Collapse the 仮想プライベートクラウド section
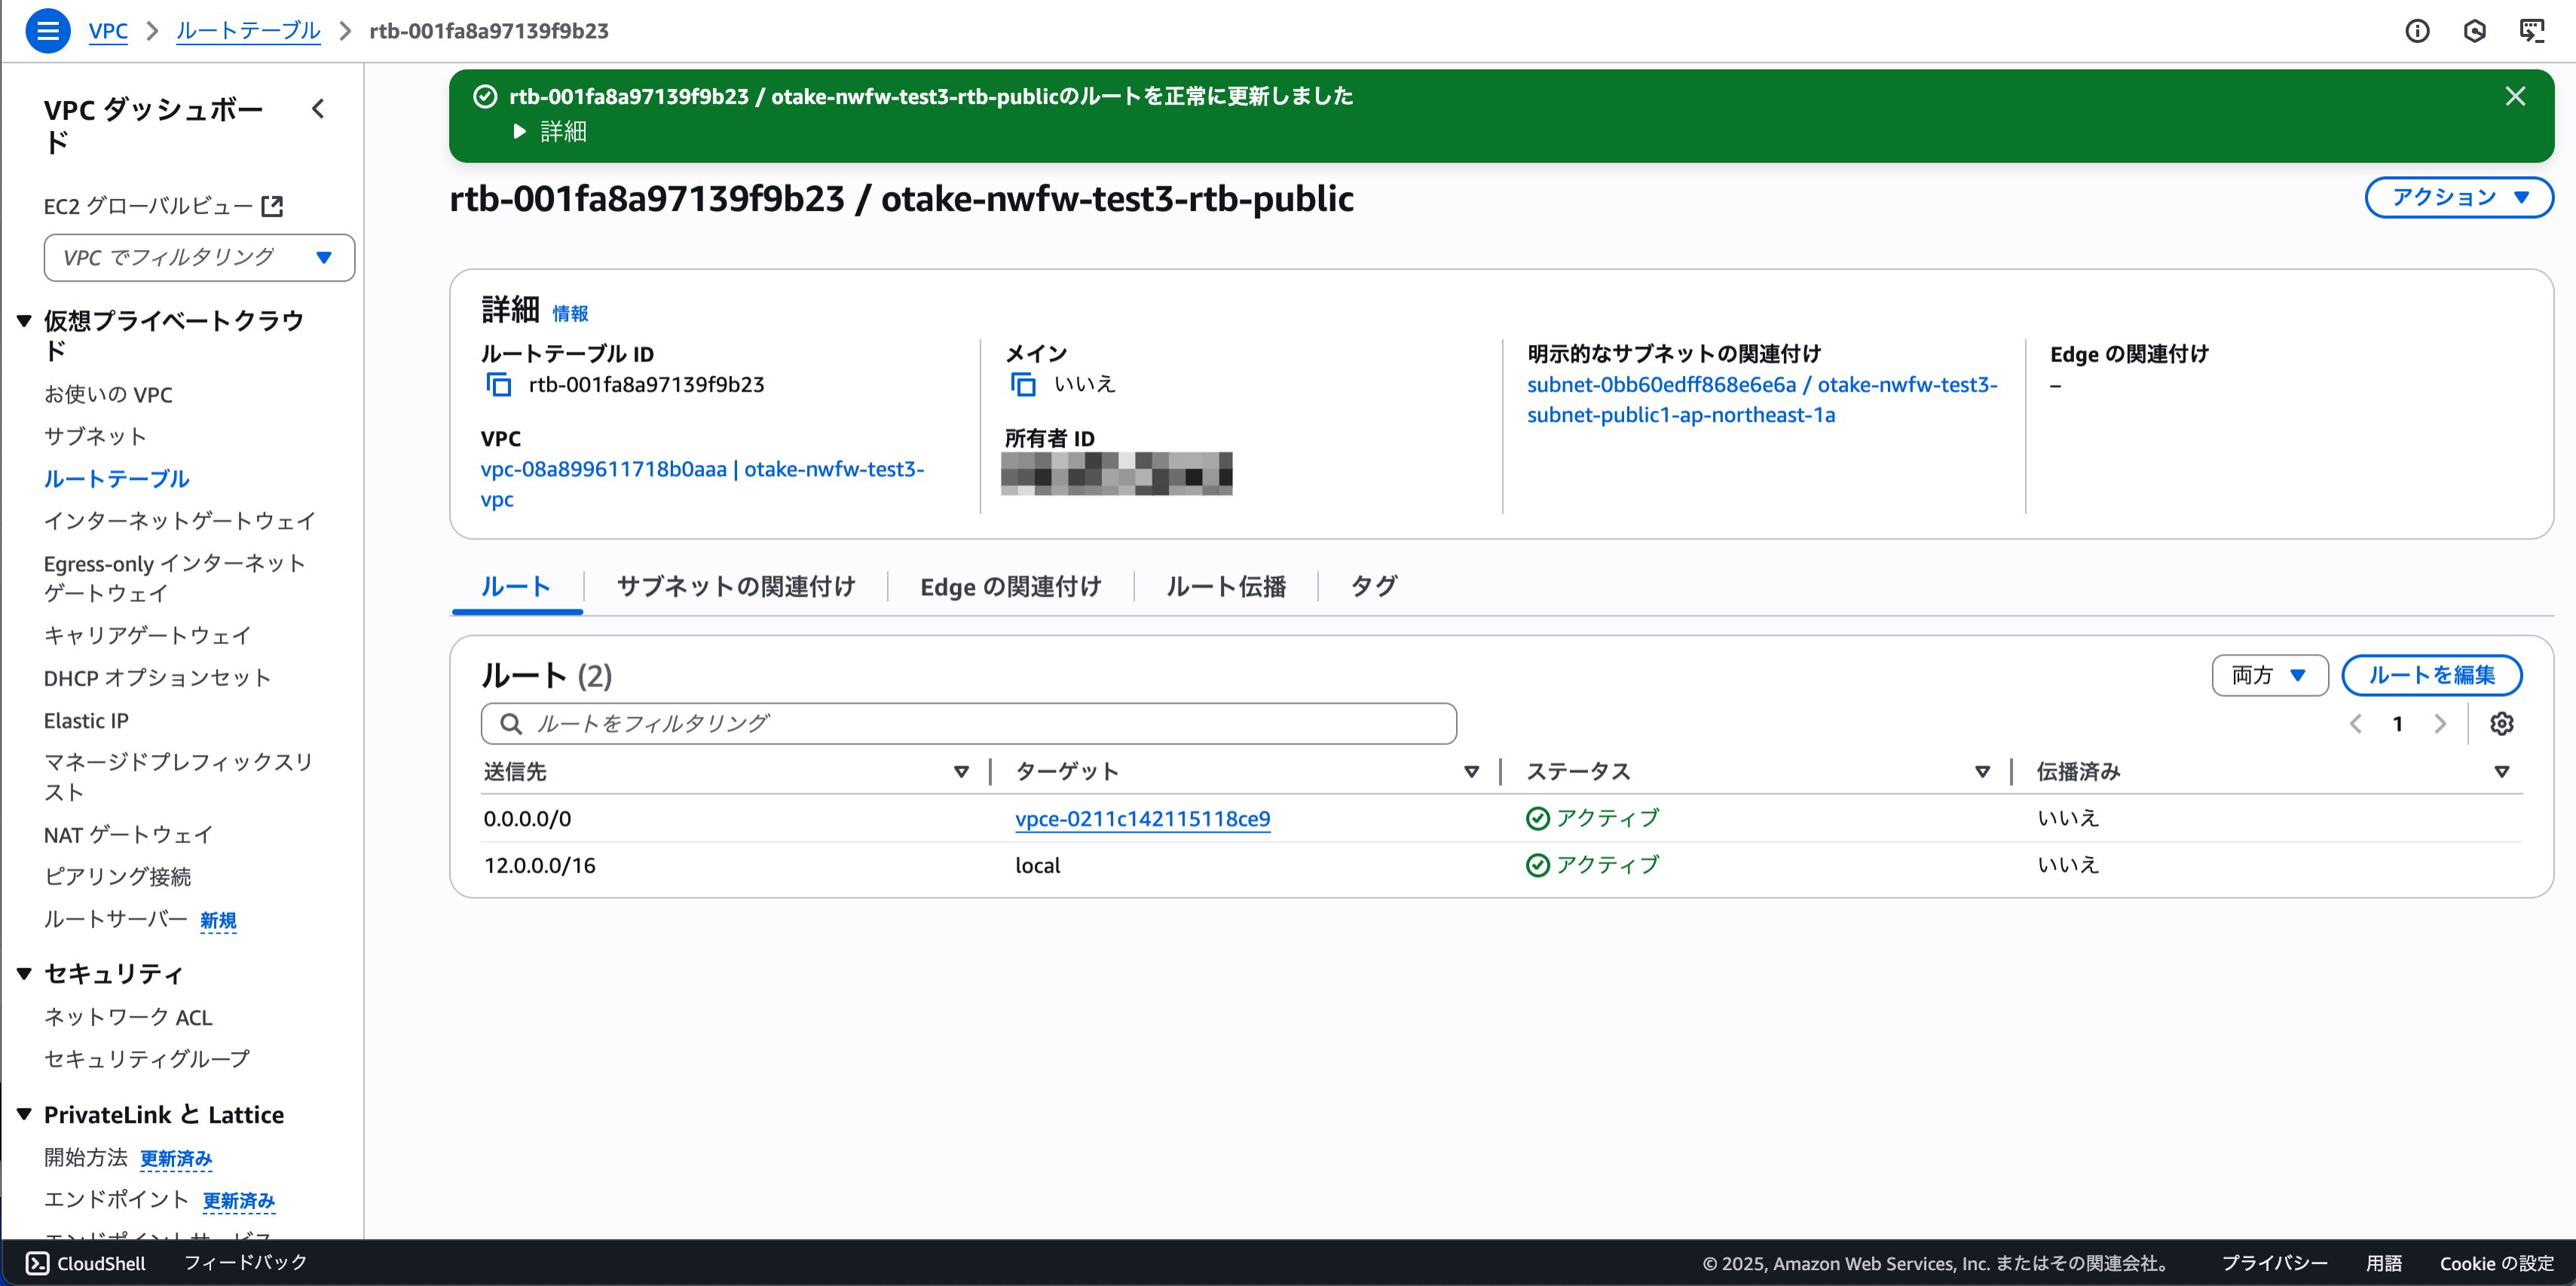This screenshot has height=1286, width=2576. click(25, 320)
